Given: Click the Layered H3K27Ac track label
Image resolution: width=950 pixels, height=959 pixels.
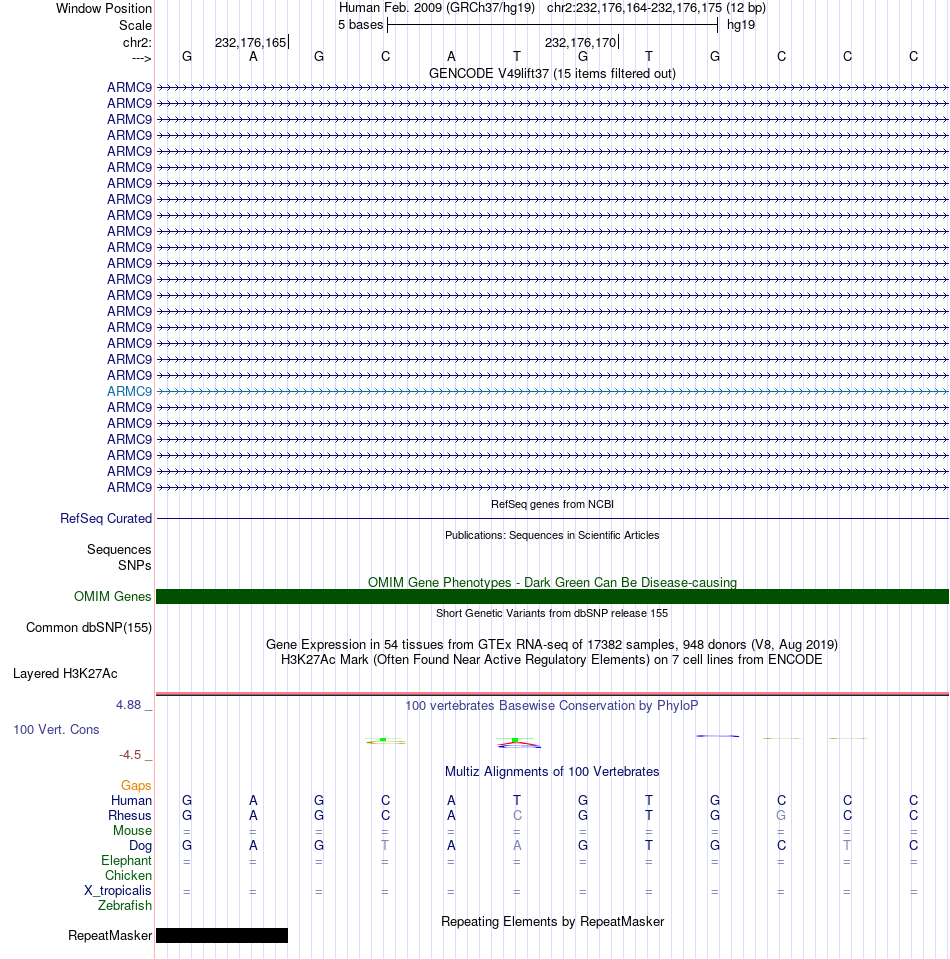Looking at the screenshot, I should pyautogui.click(x=65, y=674).
